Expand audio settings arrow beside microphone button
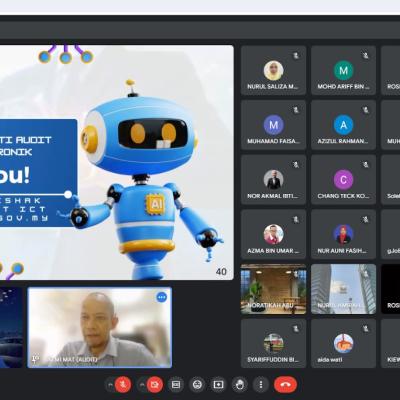400x400 pixels. tap(110, 385)
